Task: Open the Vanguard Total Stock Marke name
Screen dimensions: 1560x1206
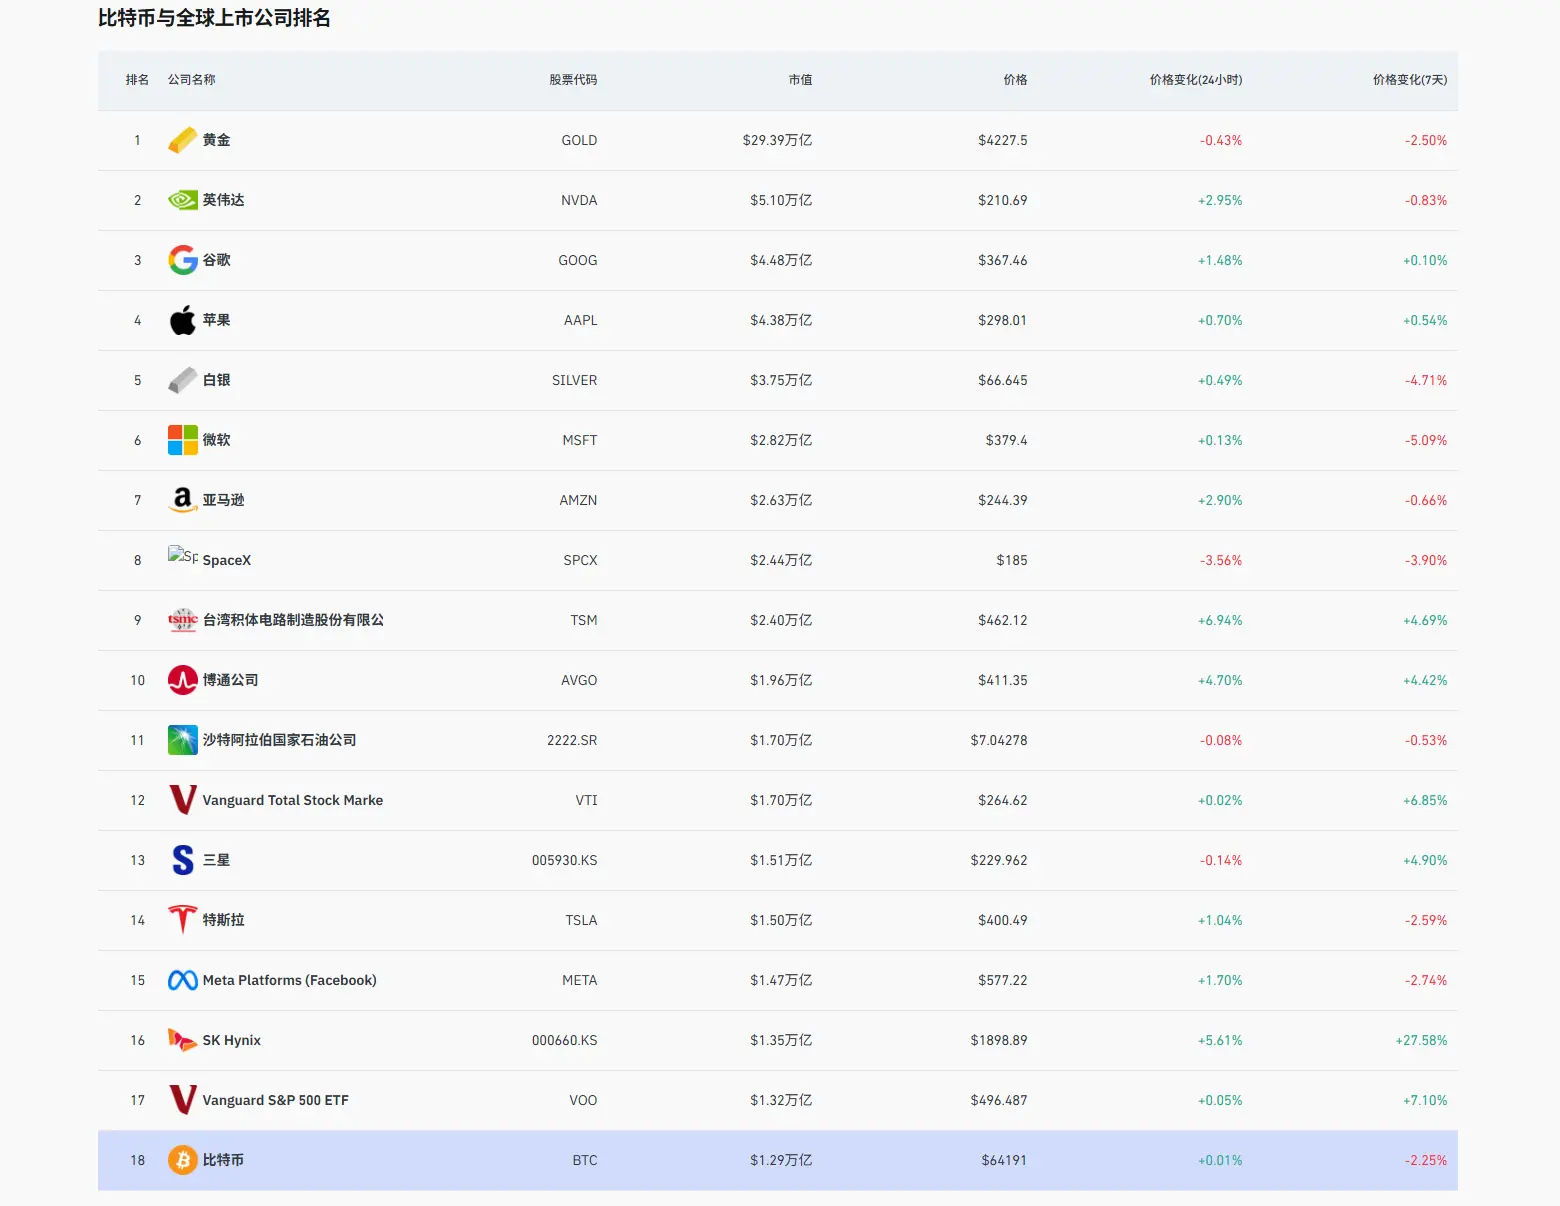Action: tap(293, 800)
